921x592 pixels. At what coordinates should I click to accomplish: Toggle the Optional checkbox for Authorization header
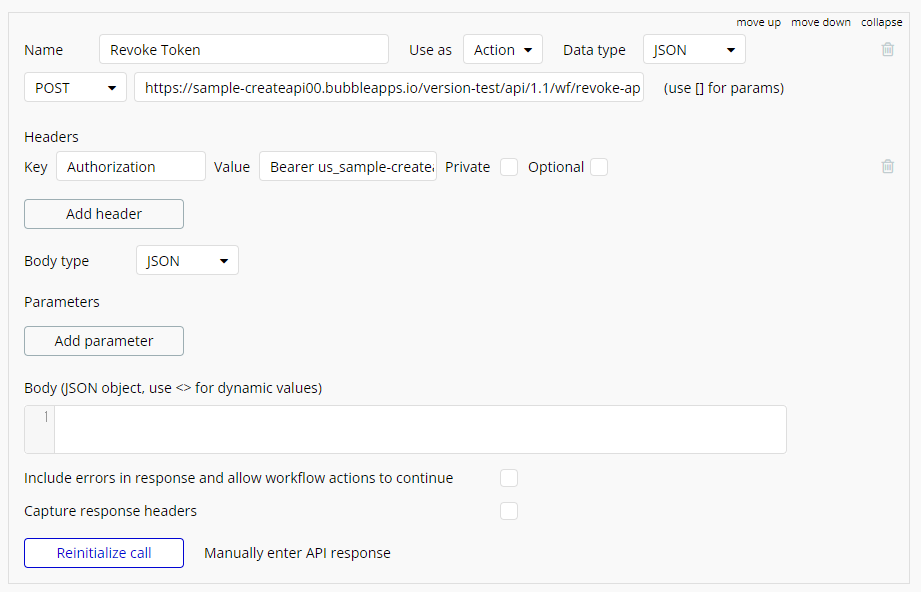(599, 167)
